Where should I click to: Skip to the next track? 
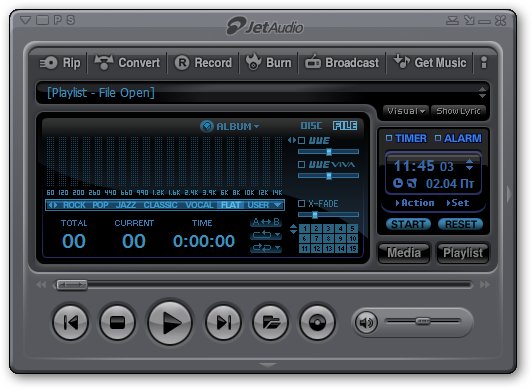[x=223, y=323]
